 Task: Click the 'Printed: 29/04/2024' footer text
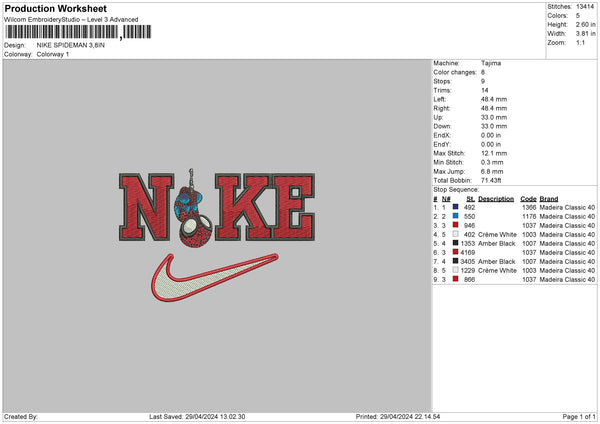[398, 416]
